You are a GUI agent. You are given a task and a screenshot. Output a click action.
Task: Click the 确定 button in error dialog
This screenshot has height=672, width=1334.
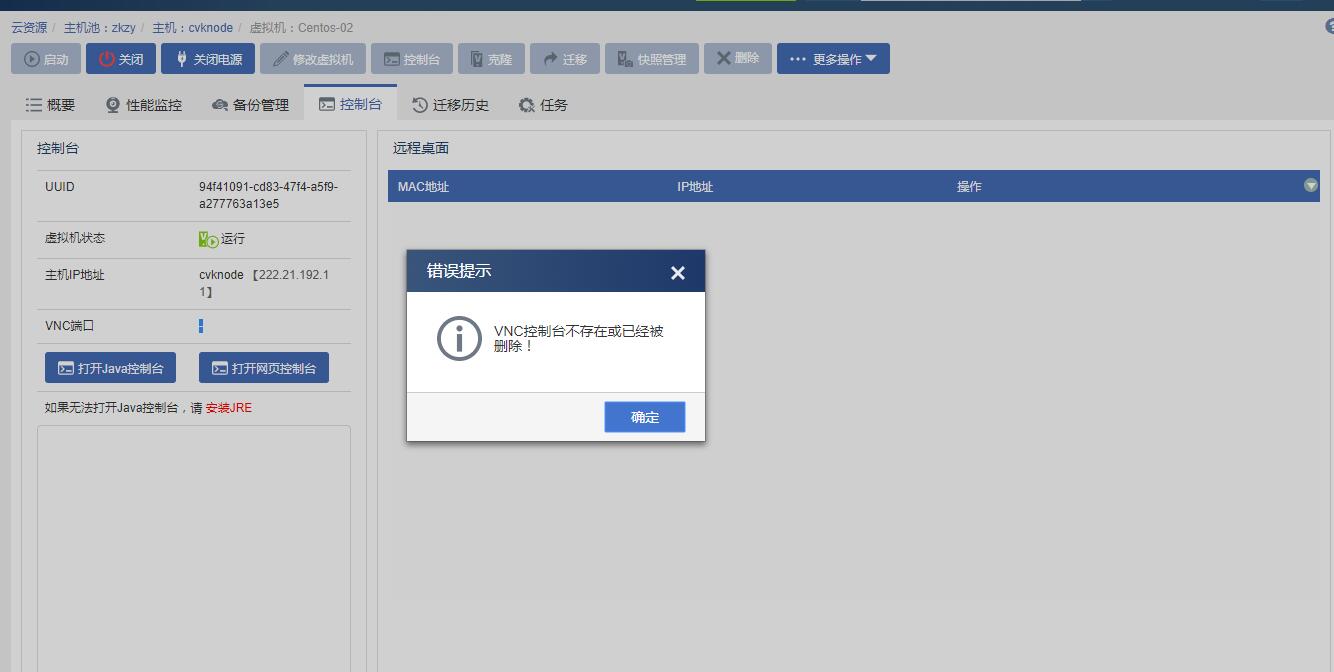click(x=644, y=417)
